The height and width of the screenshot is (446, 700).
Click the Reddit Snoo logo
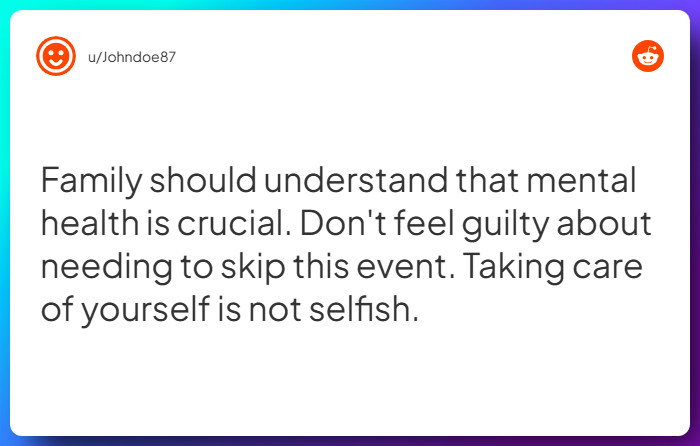[648, 56]
